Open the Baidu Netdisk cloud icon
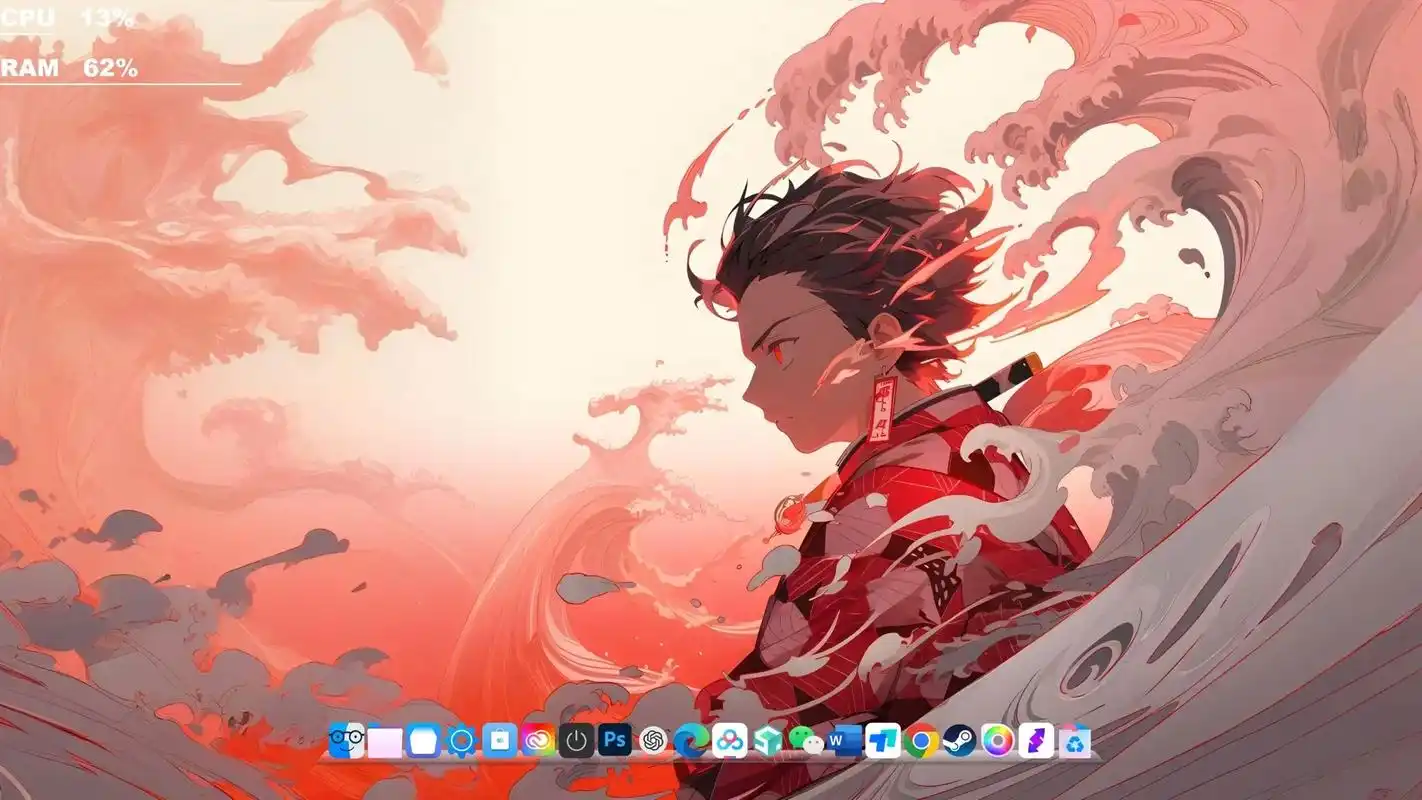The image size is (1422, 800). coord(729,741)
